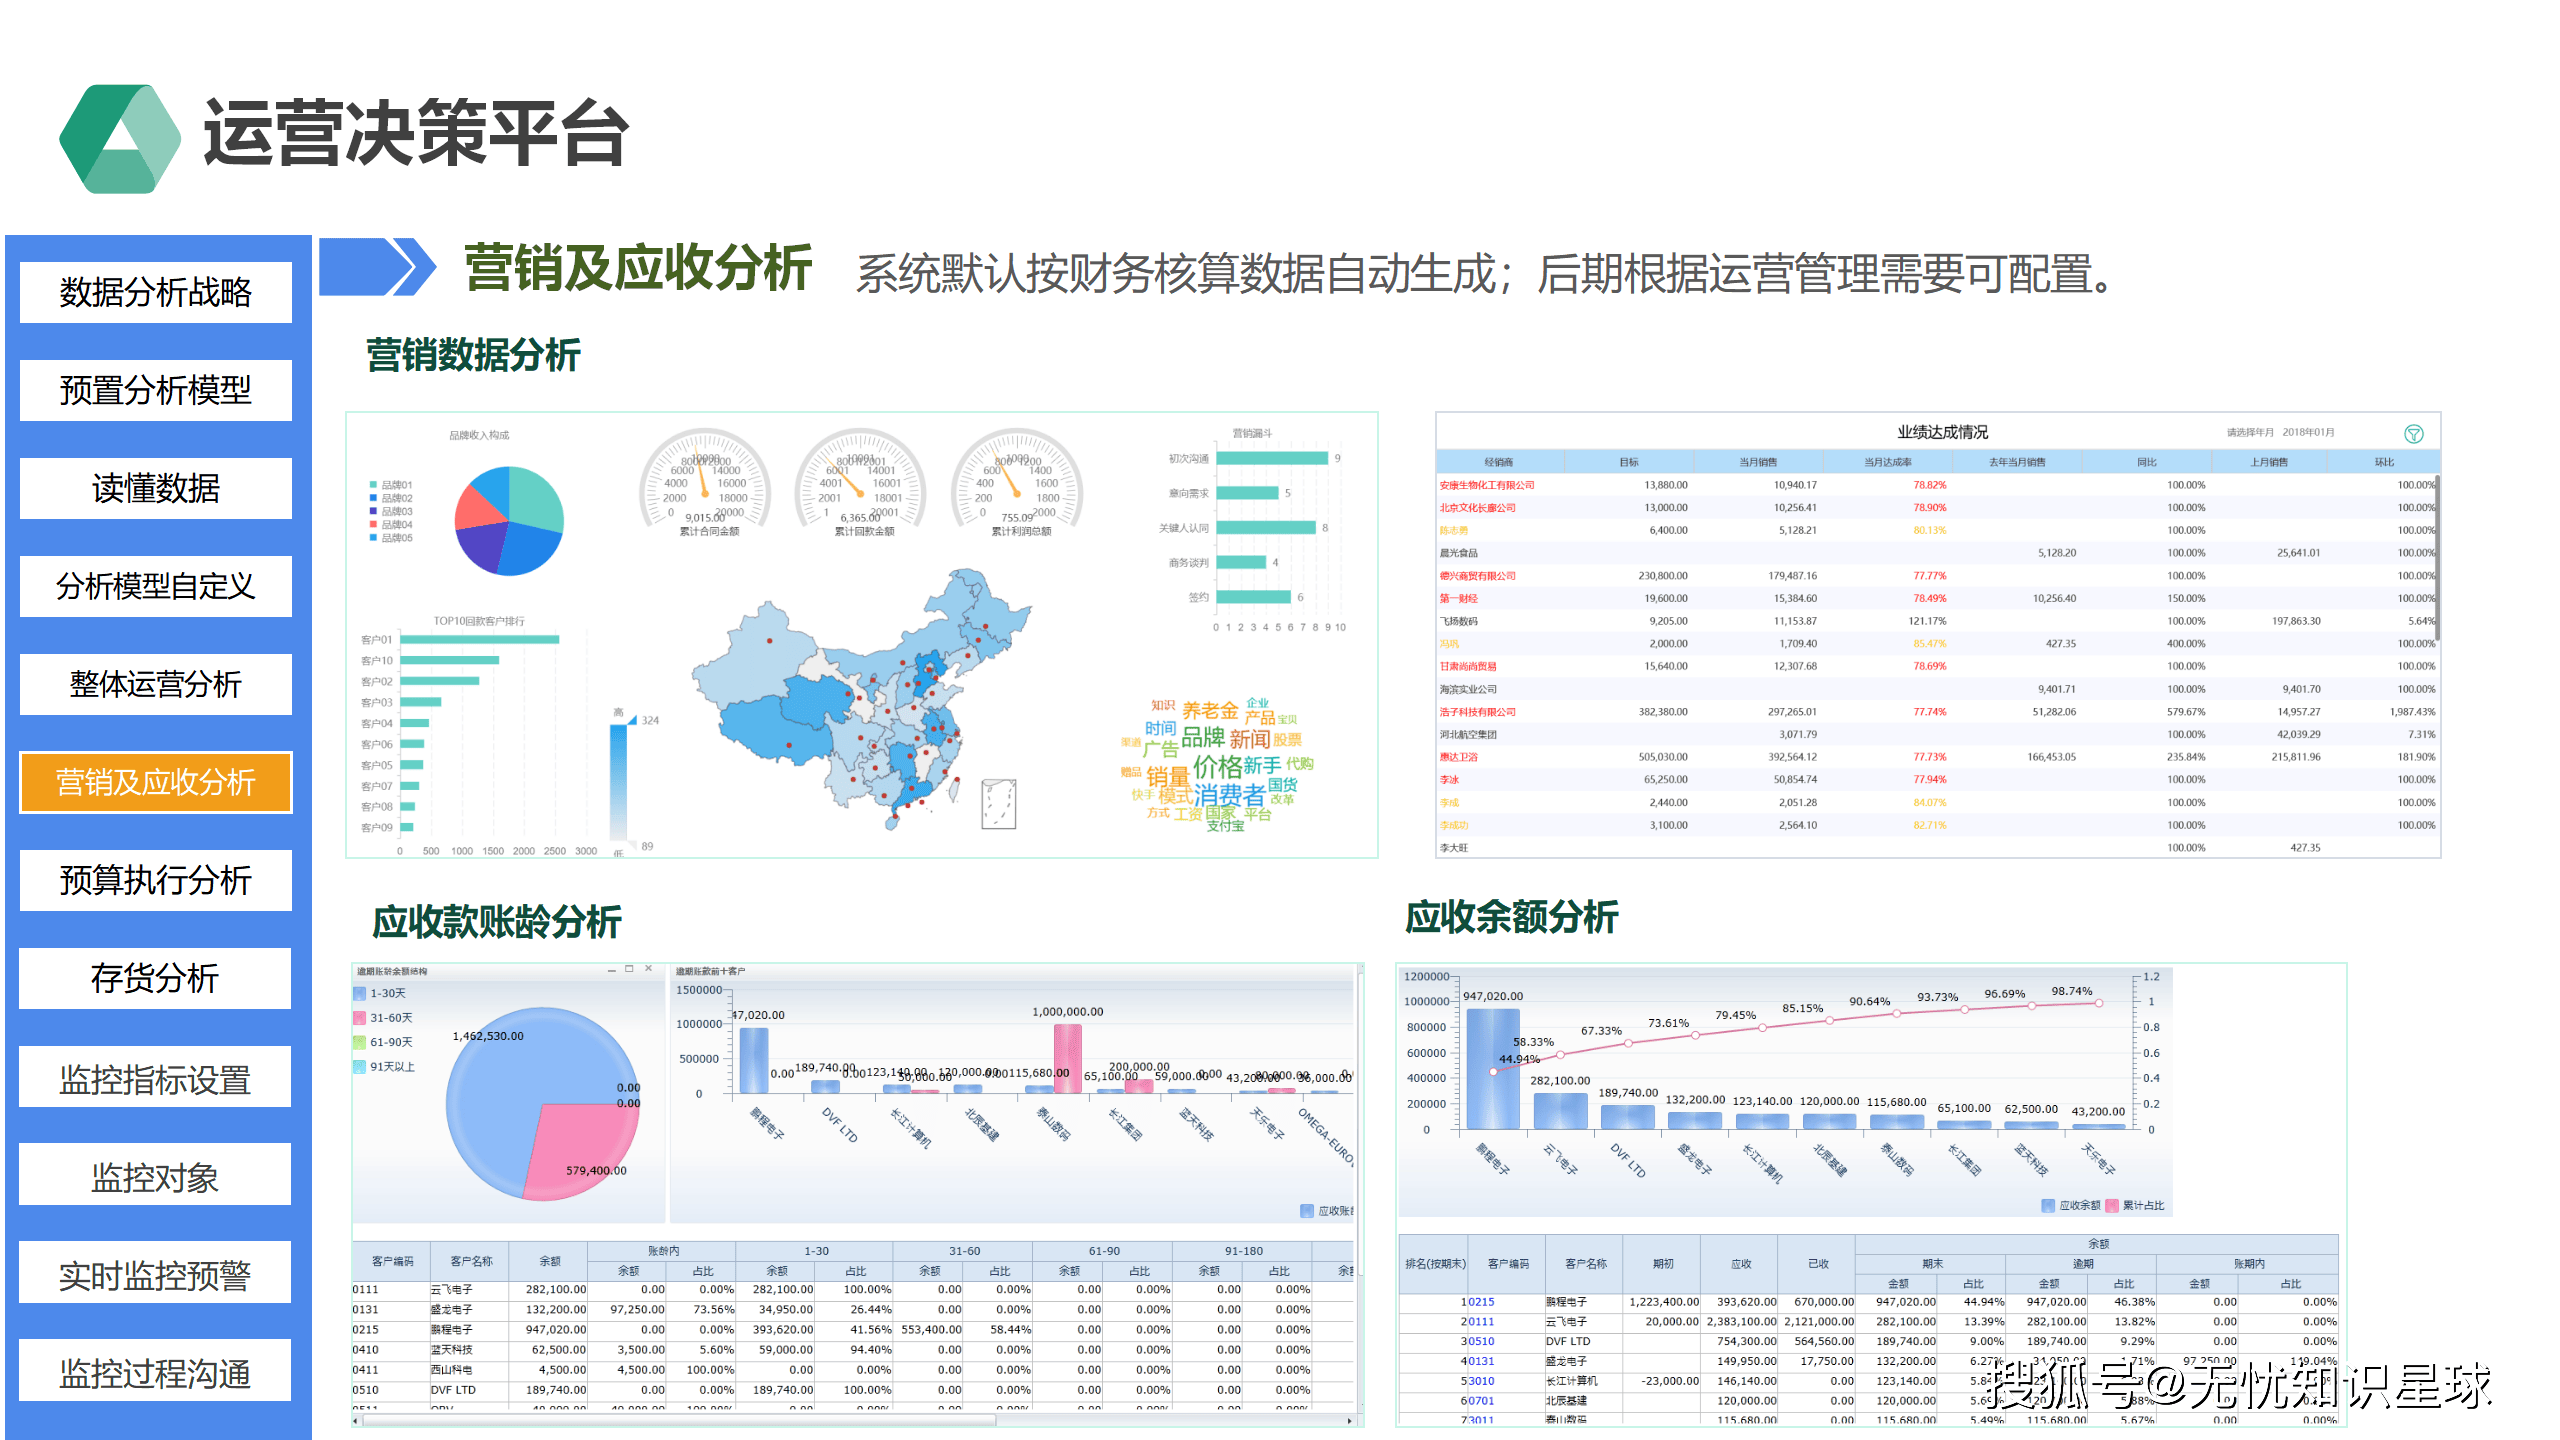The image size is (2560, 1440).
Task: Click the 品牌01 legend marker
Action: pyautogui.click(x=373, y=485)
